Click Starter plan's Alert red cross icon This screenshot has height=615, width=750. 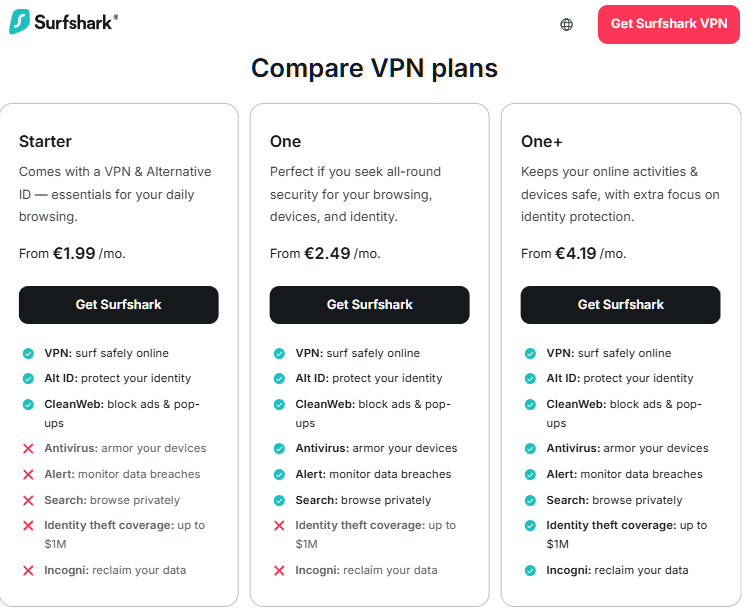27,475
